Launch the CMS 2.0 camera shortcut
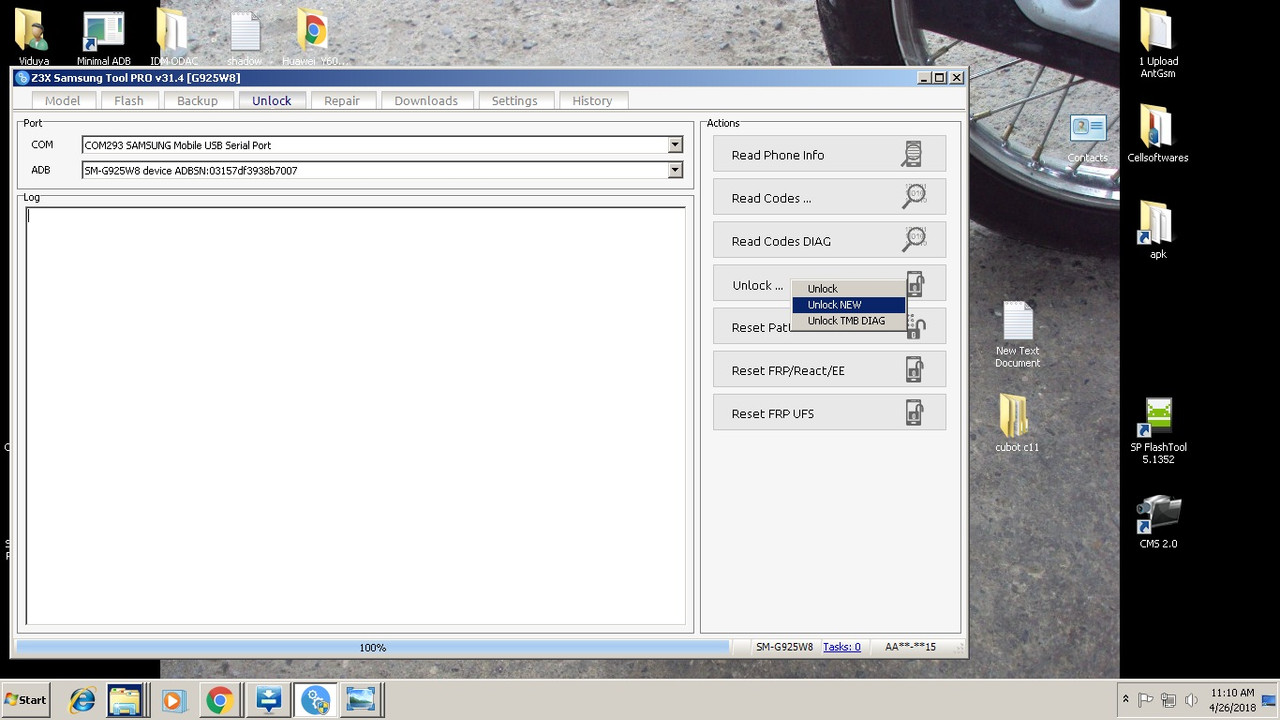The image size is (1280, 720). 1158,521
